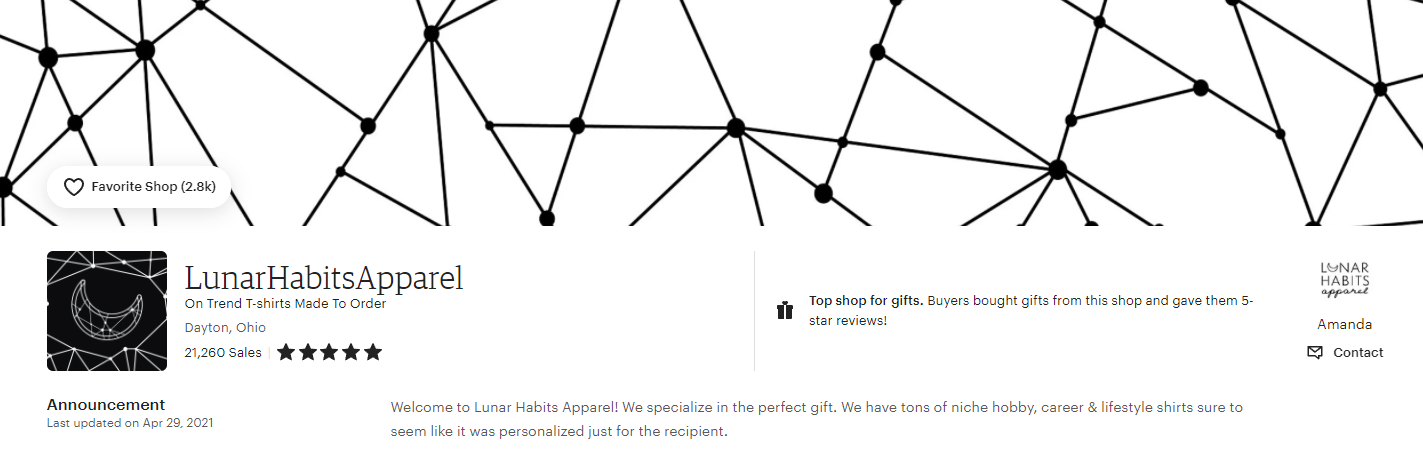Click the fifth star in the shop rating
The height and width of the screenshot is (463, 1423).
tap(373, 352)
